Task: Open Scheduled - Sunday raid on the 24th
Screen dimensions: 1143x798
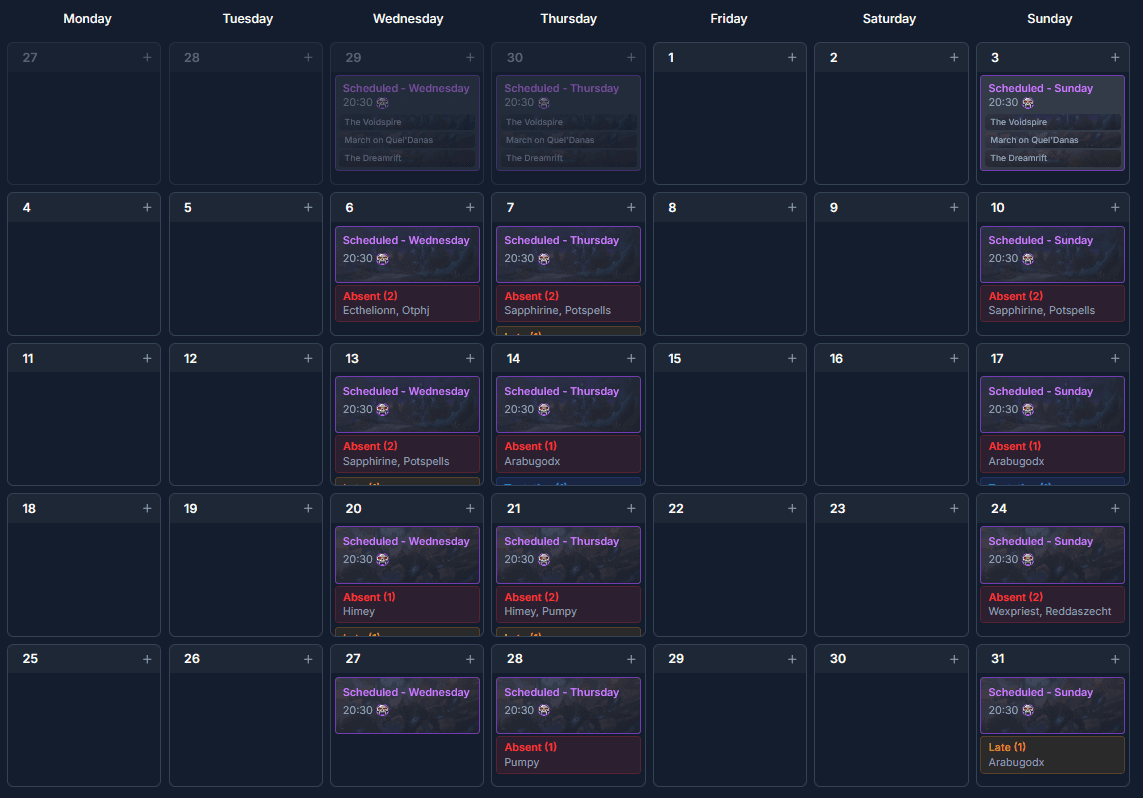Action: pos(1052,555)
